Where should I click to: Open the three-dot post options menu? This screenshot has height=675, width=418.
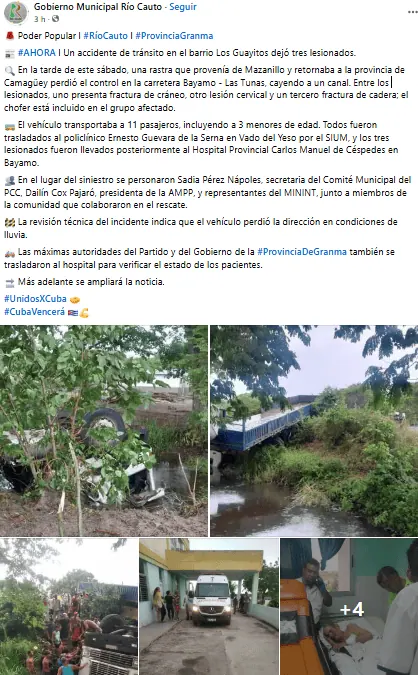point(412,12)
